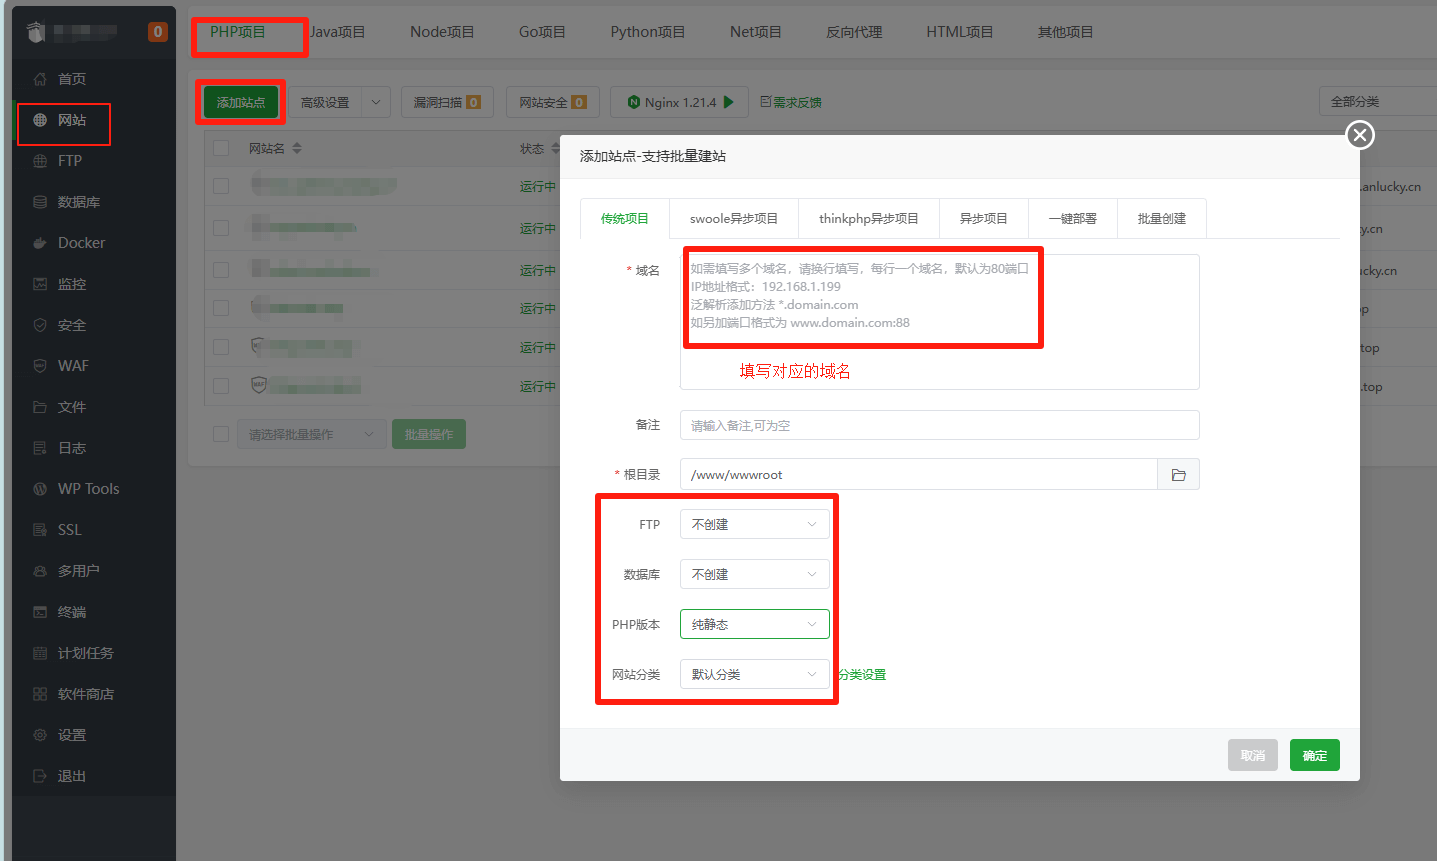1437x861 pixels.
Task: Open the WP Tools WordPress icon
Action: click(40, 489)
